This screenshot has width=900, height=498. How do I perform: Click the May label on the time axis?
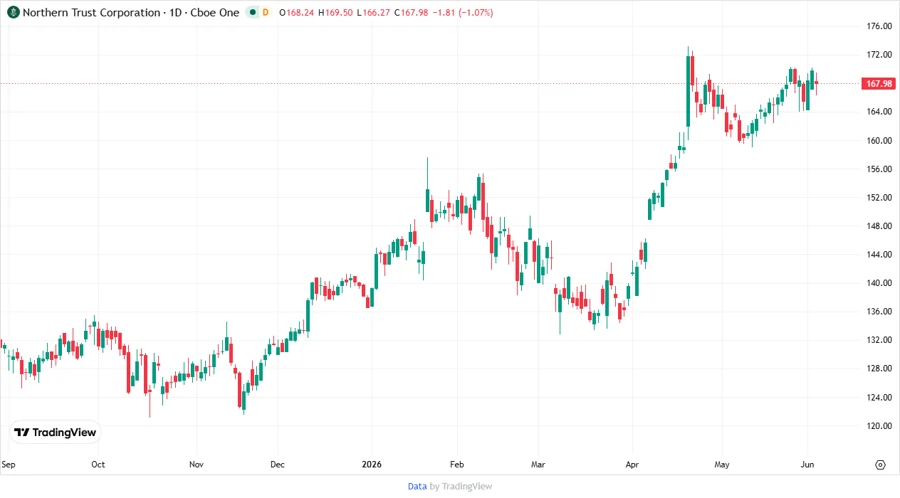coord(722,465)
